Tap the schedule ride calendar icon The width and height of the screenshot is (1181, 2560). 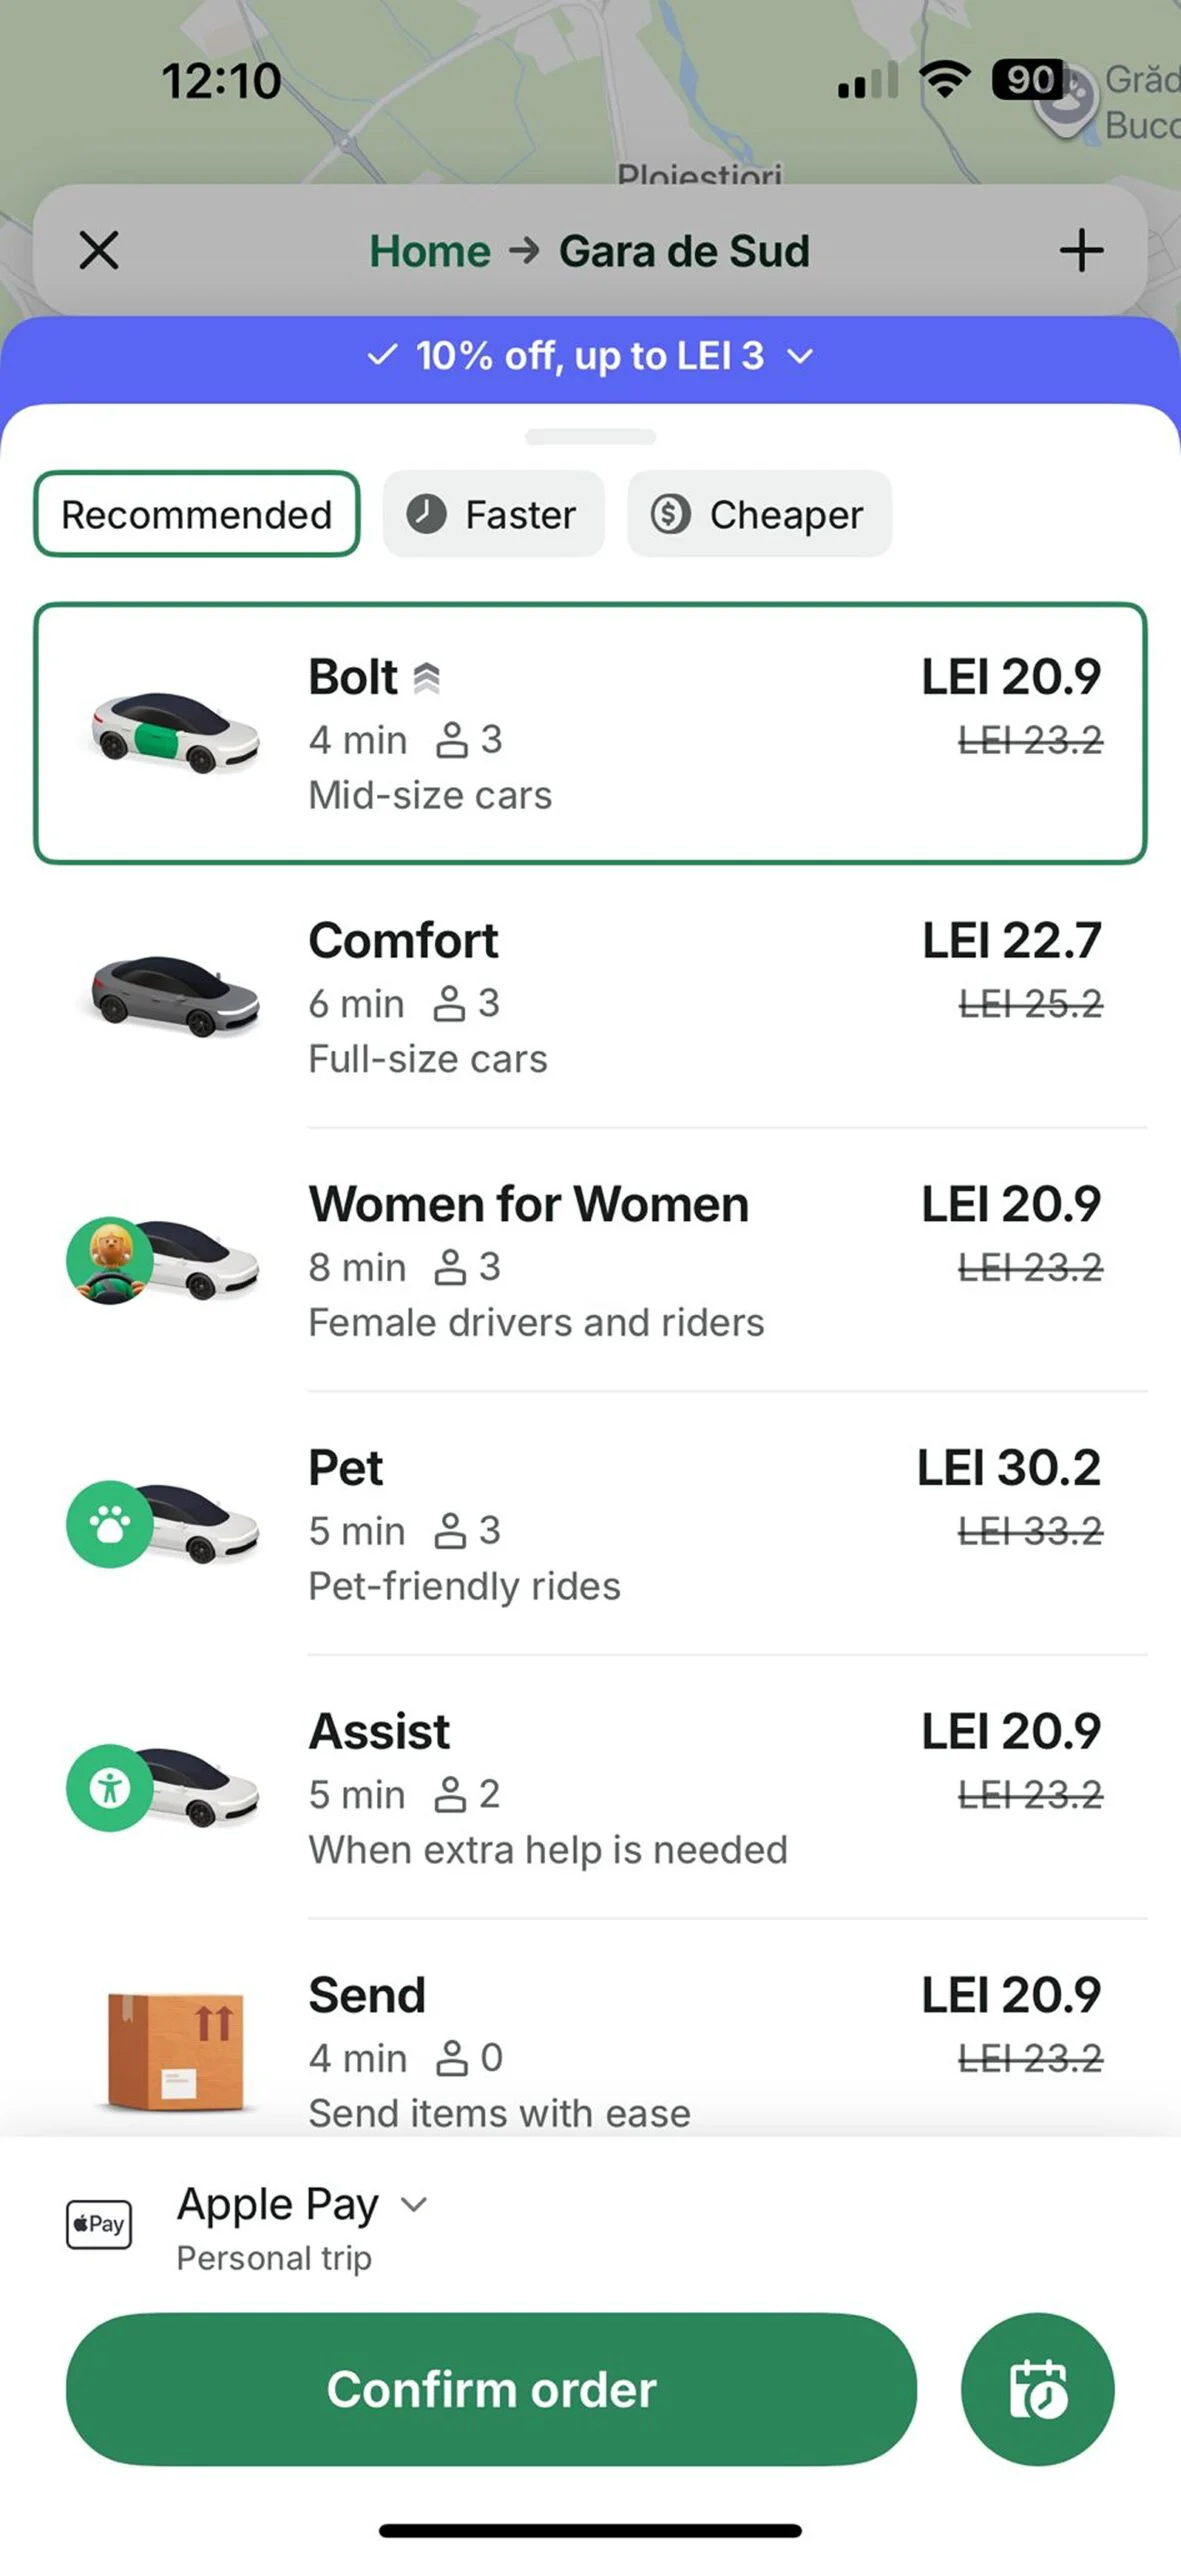coord(1037,2388)
